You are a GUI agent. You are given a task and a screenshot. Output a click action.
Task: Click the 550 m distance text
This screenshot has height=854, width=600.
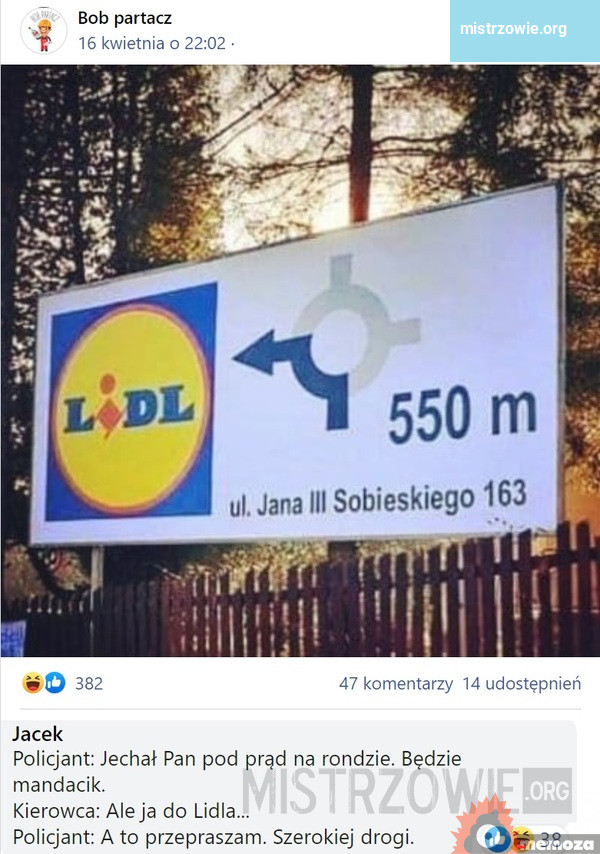point(463,414)
